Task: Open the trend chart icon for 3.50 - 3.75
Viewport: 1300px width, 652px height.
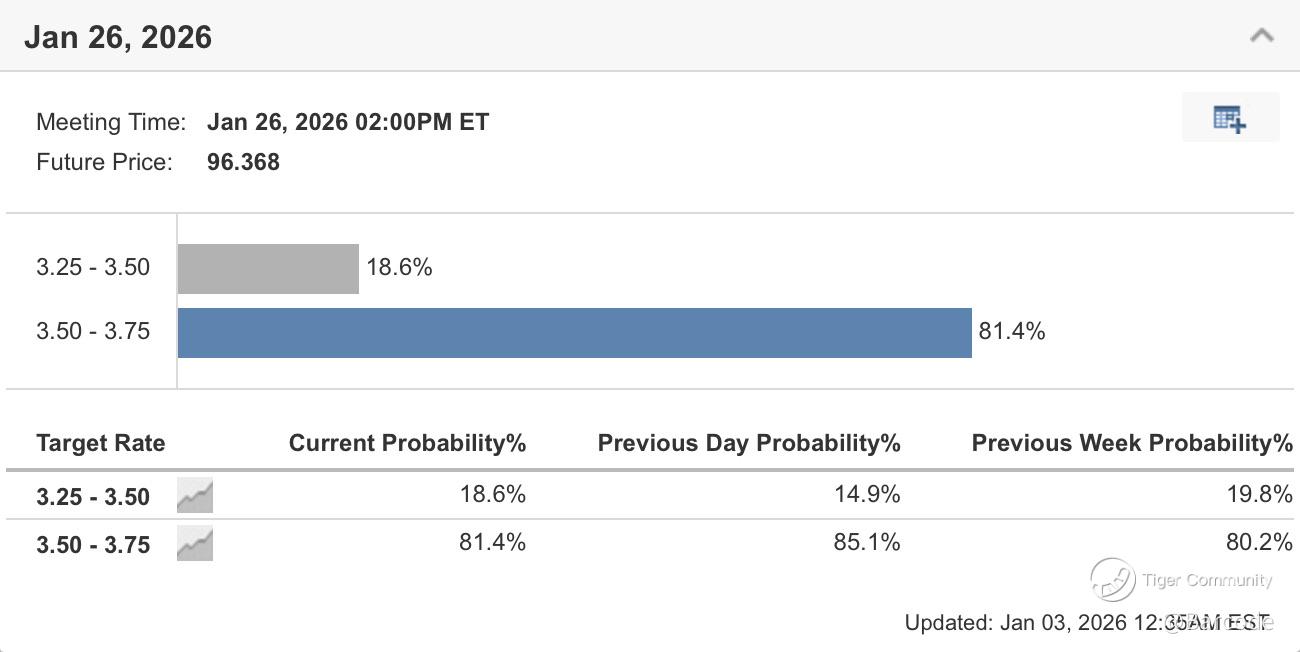Action: 195,544
